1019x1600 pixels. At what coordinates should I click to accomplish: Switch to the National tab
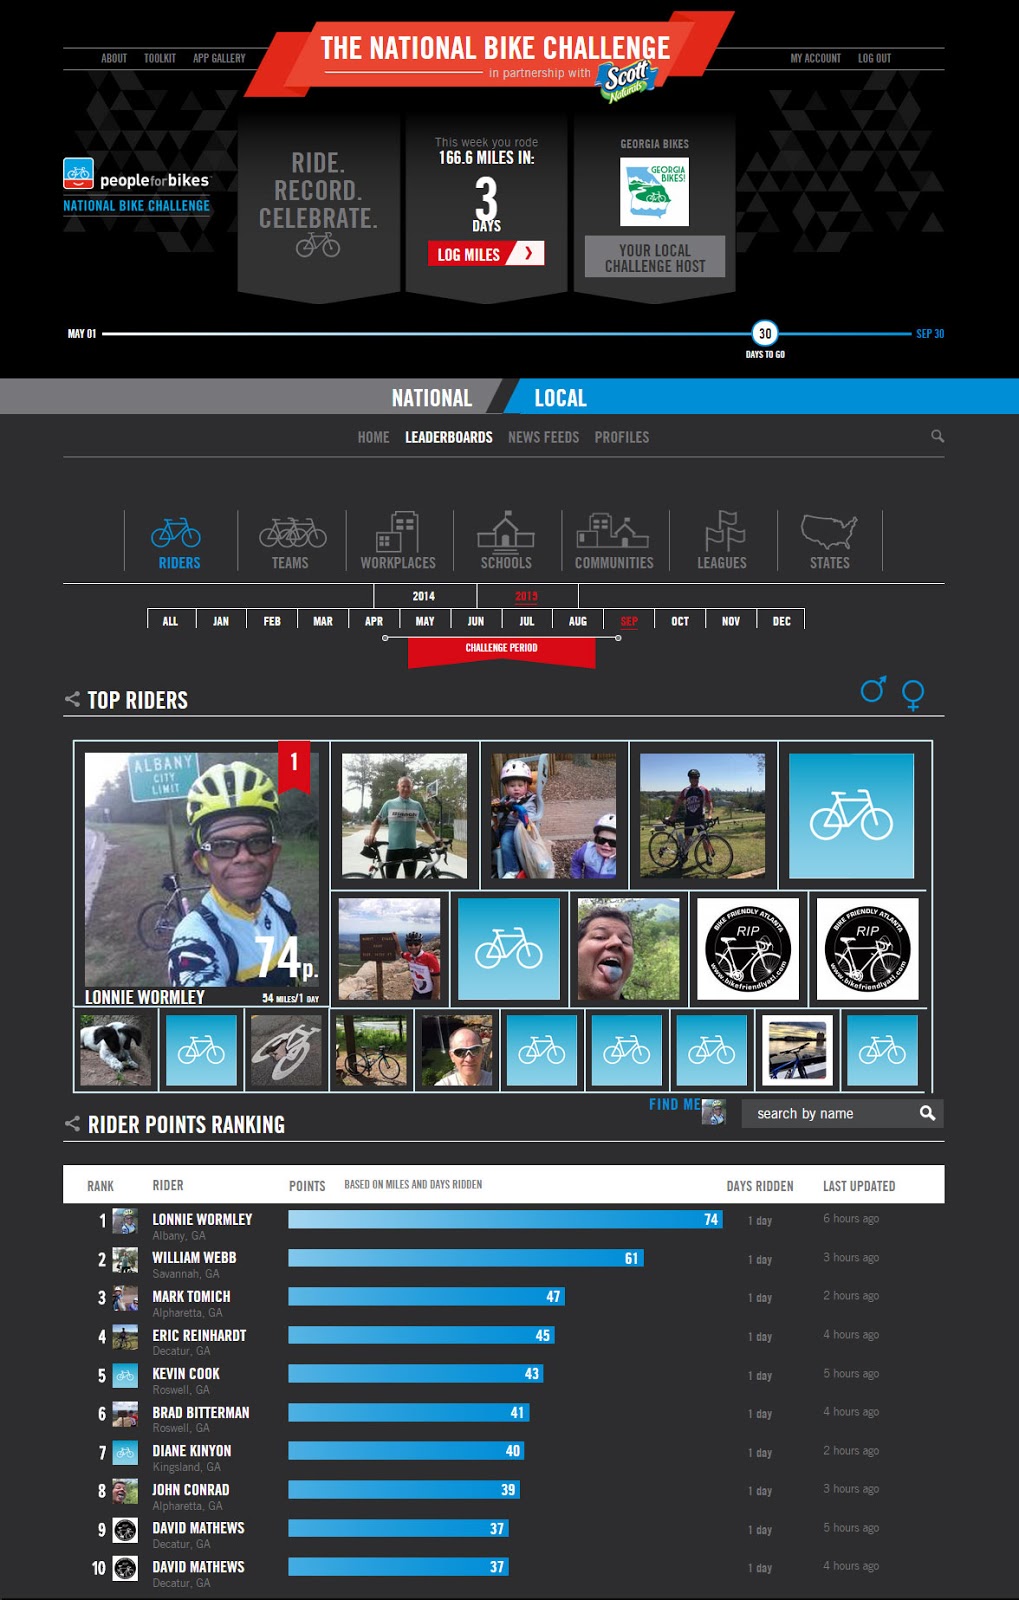pyautogui.click(x=431, y=398)
